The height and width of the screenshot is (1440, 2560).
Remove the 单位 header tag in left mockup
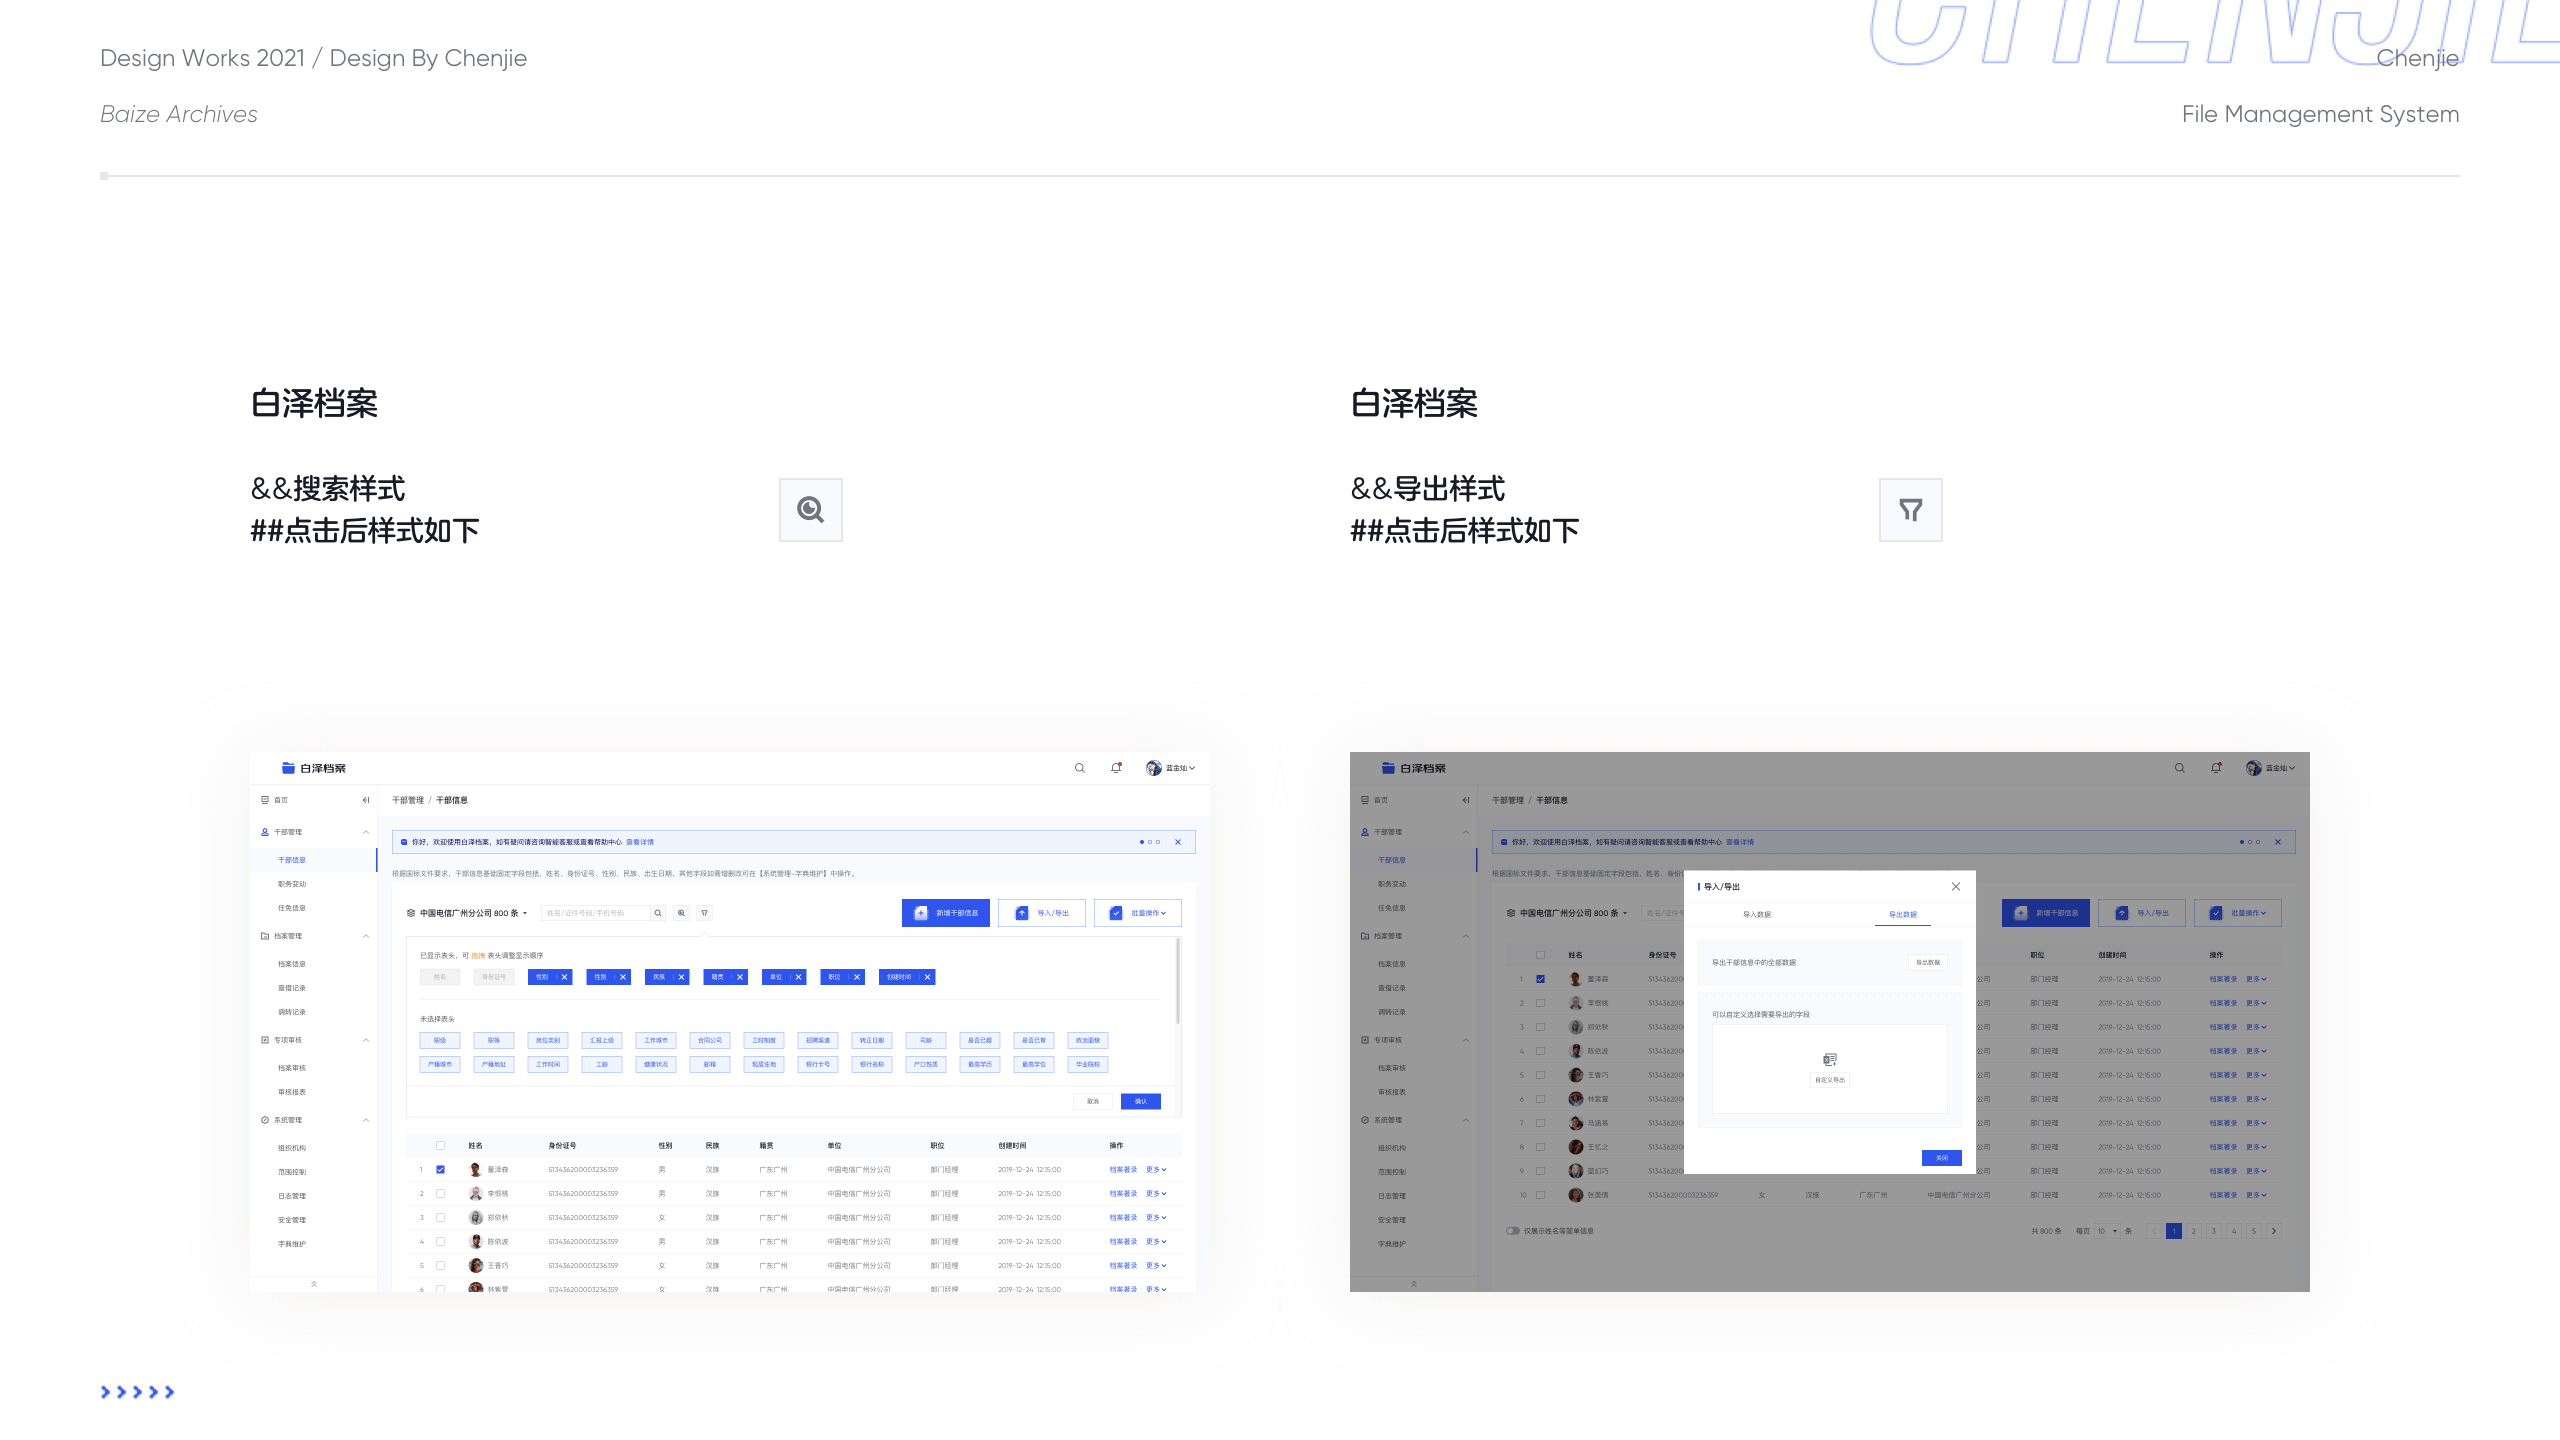click(x=798, y=977)
